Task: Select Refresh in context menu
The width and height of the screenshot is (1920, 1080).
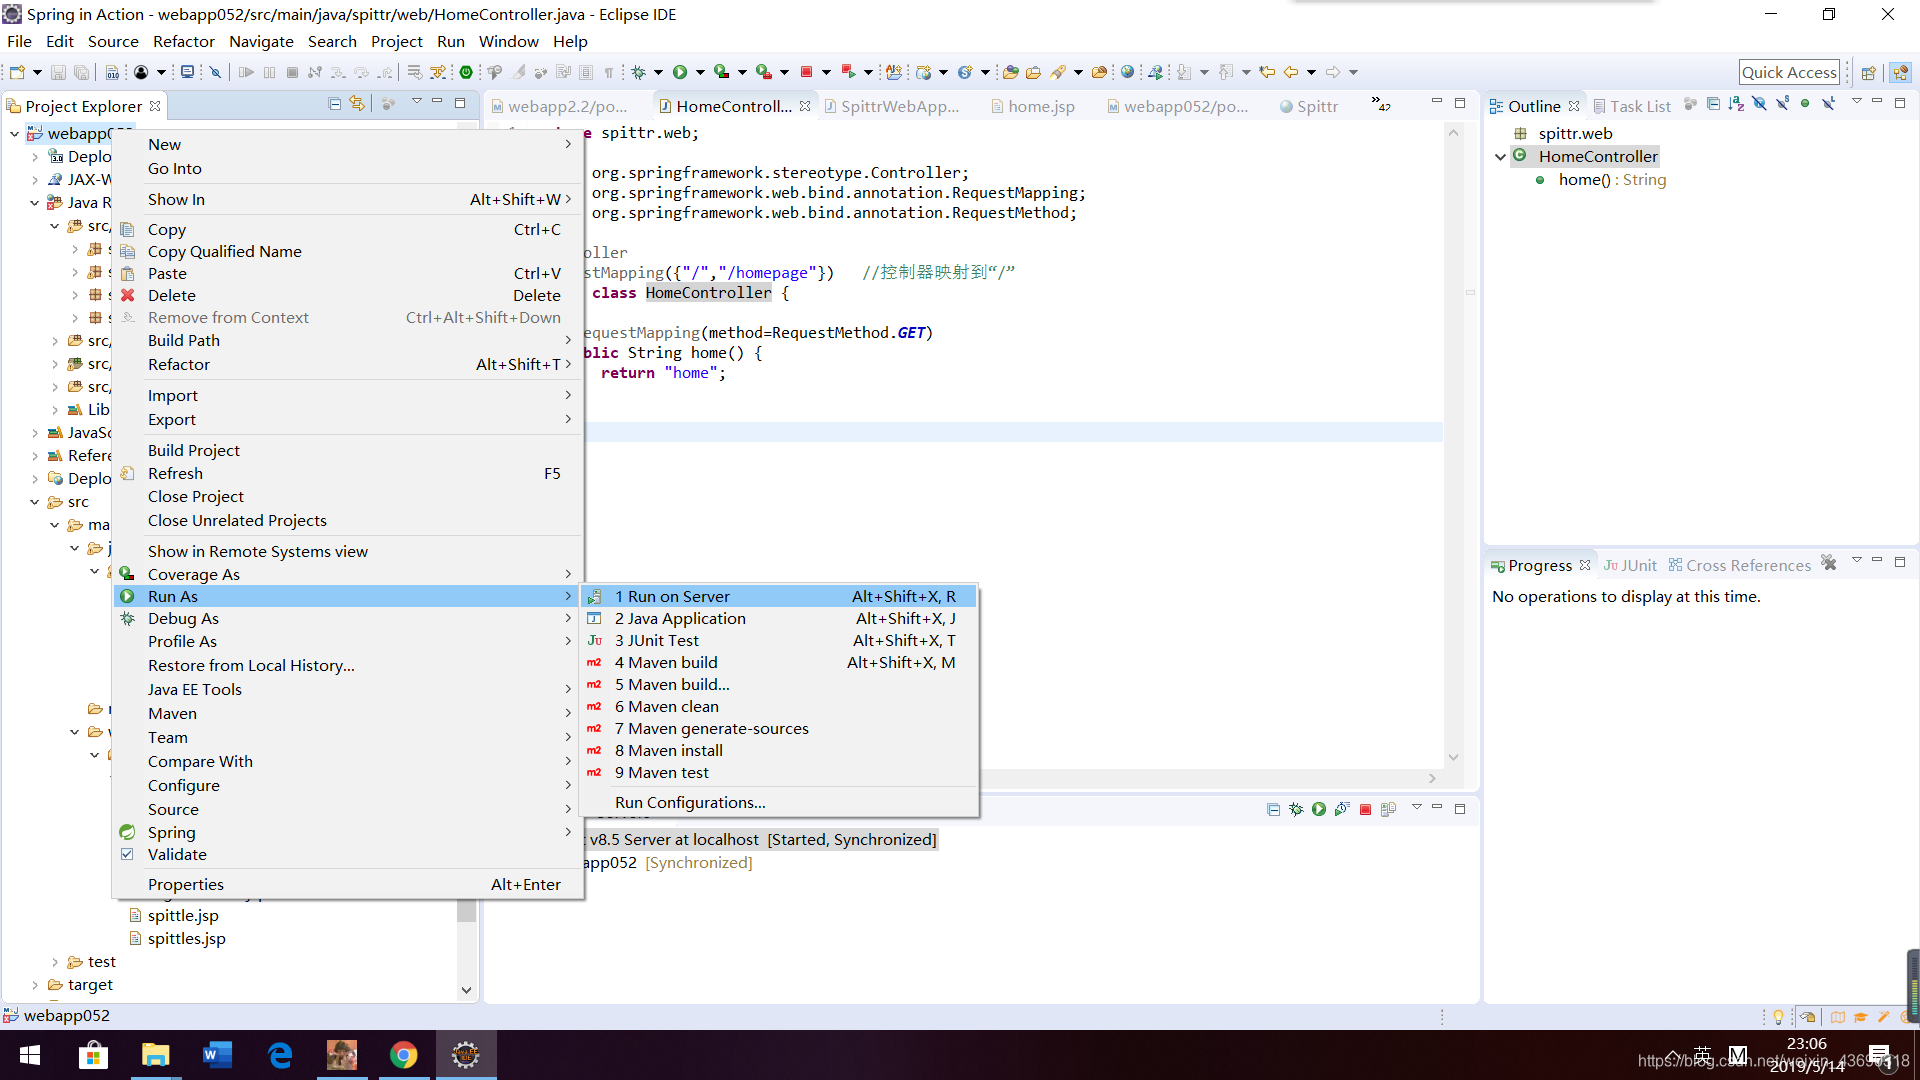Action: [x=346, y=474]
